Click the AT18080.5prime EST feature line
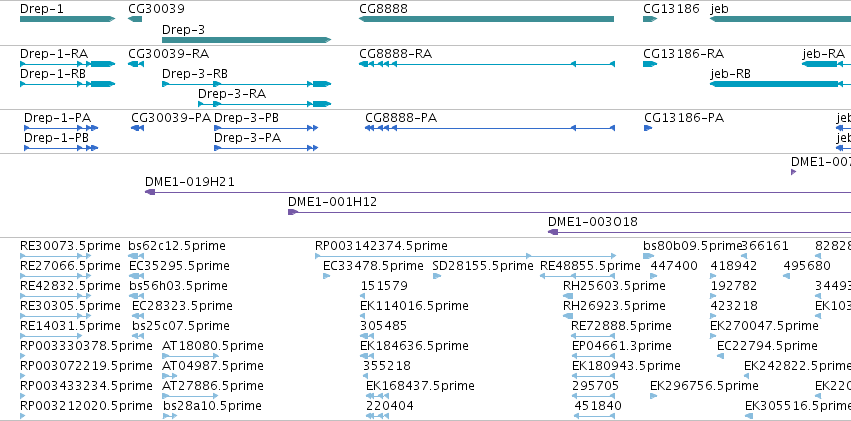This screenshot has height=421, width=851. point(190,356)
